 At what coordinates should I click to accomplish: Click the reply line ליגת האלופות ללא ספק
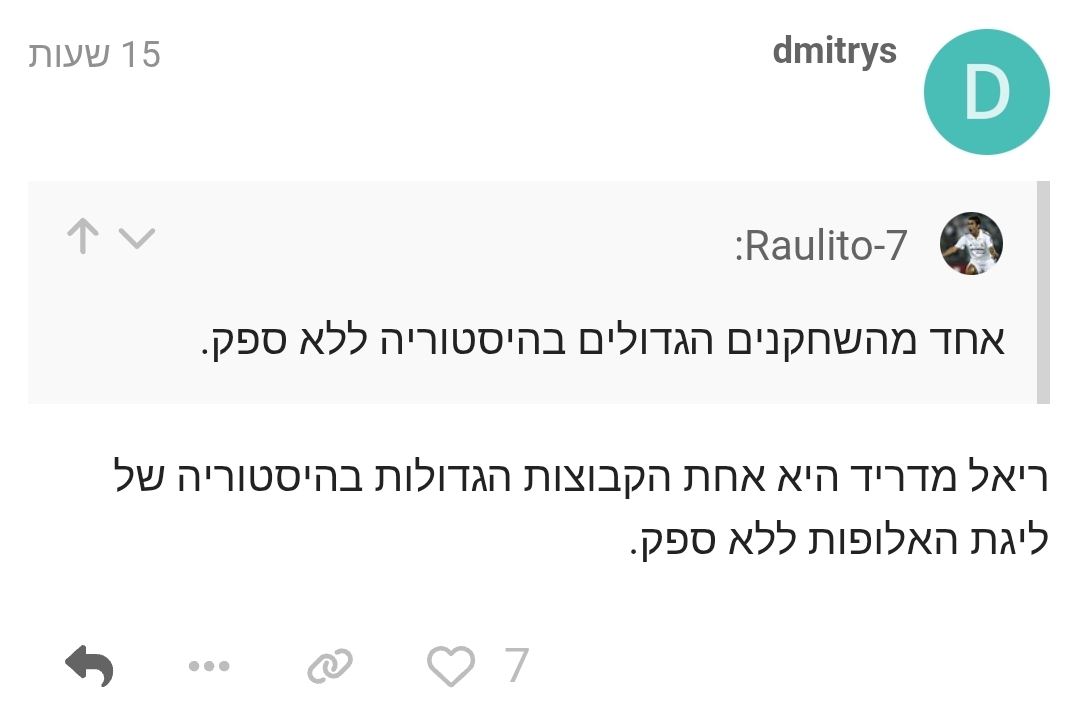point(838,540)
